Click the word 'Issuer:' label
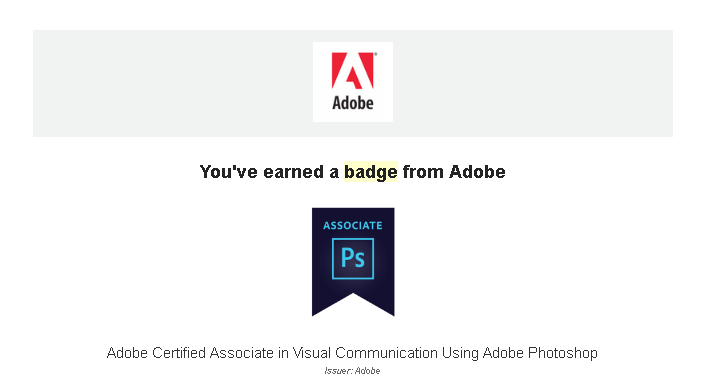The image size is (704, 390). [339, 371]
